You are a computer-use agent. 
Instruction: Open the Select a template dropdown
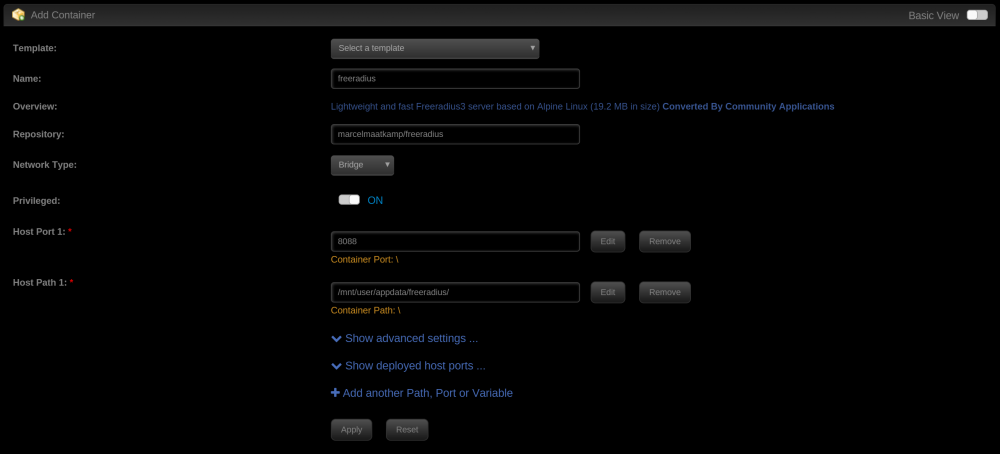coord(435,48)
